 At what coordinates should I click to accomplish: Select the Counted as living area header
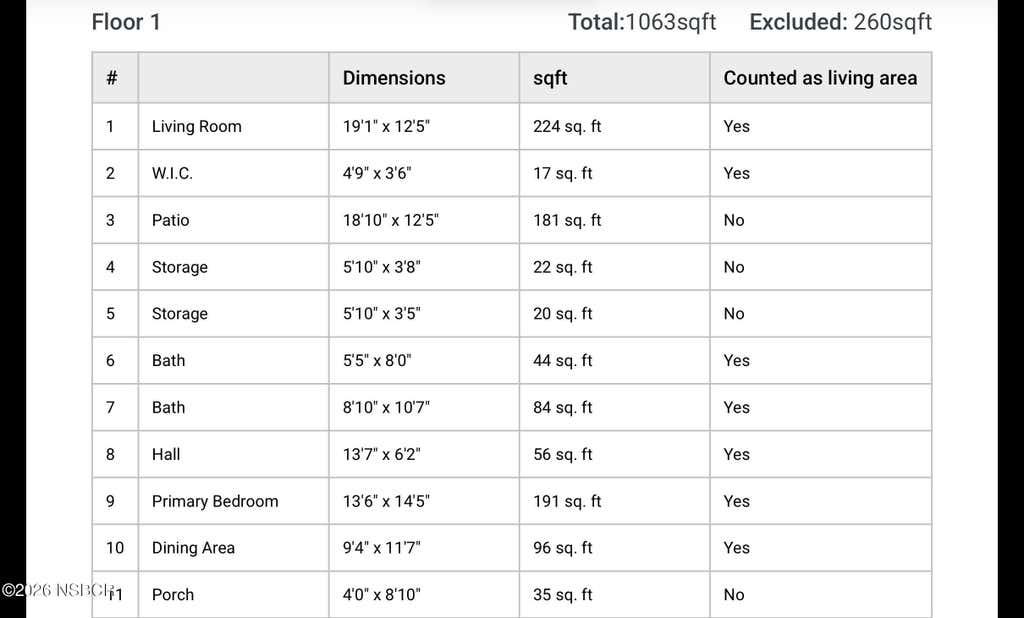pyautogui.click(x=820, y=78)
